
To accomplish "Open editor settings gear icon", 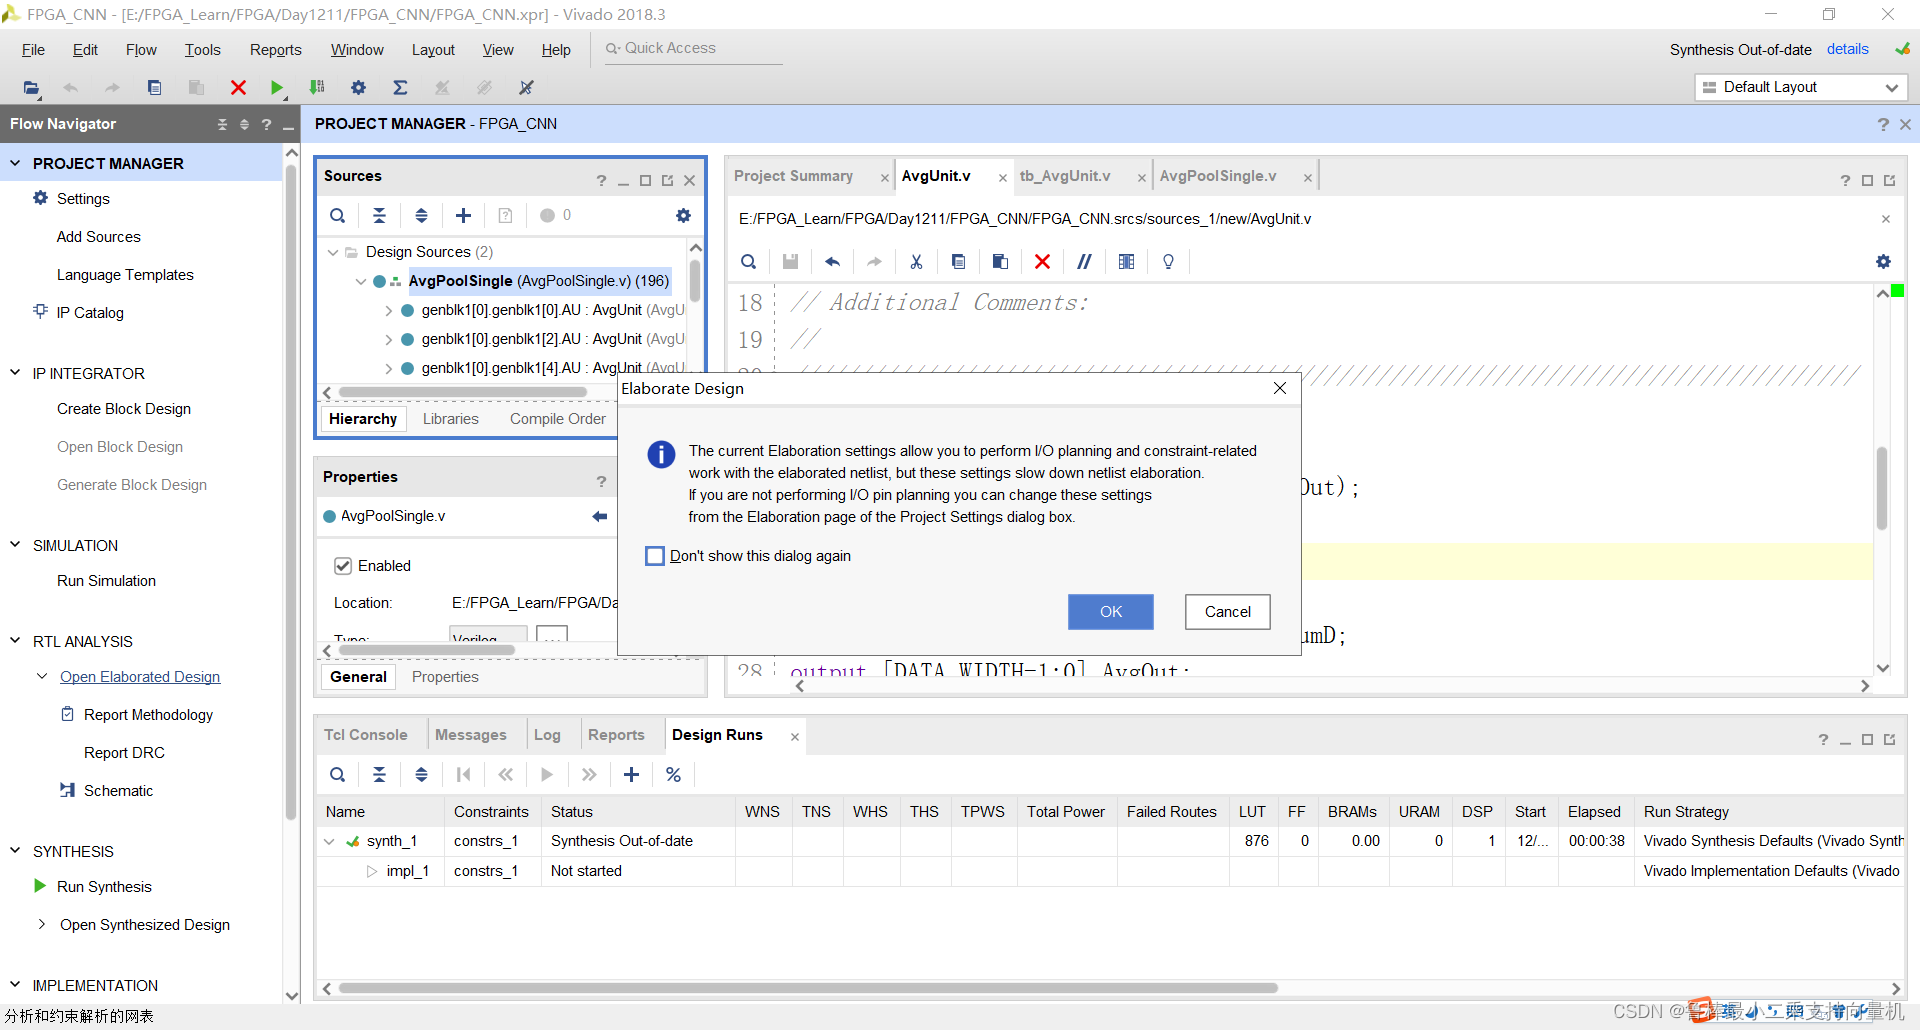I will [x=1883, y=262].
